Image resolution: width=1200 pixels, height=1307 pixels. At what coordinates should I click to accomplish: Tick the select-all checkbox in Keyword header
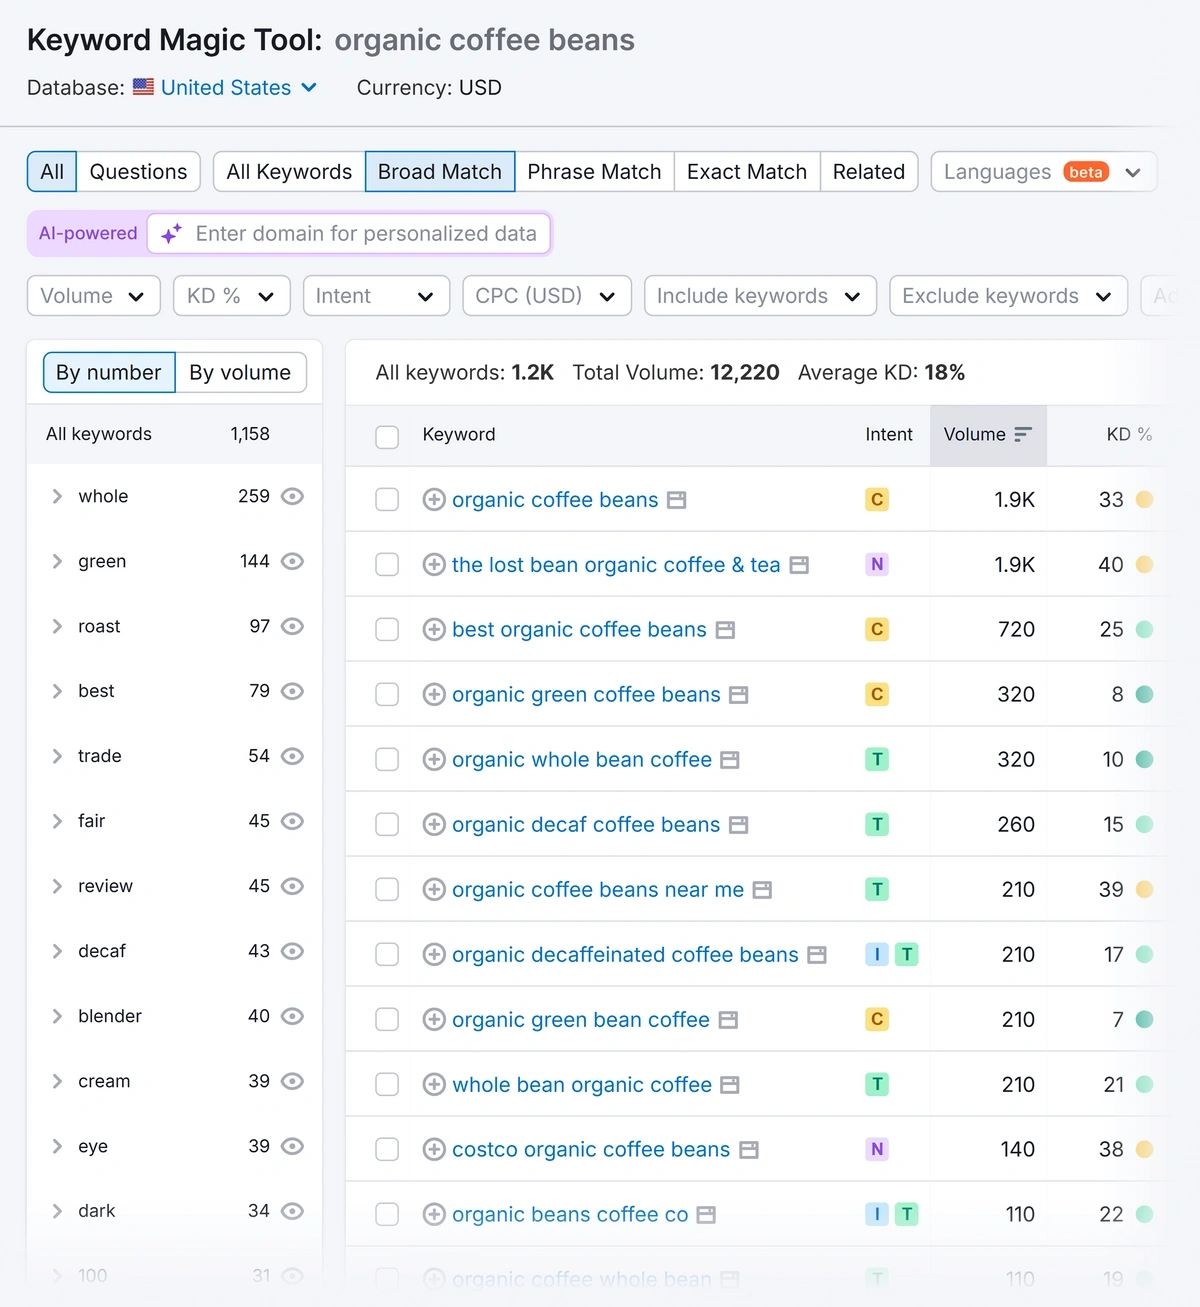tap(387, 436)
